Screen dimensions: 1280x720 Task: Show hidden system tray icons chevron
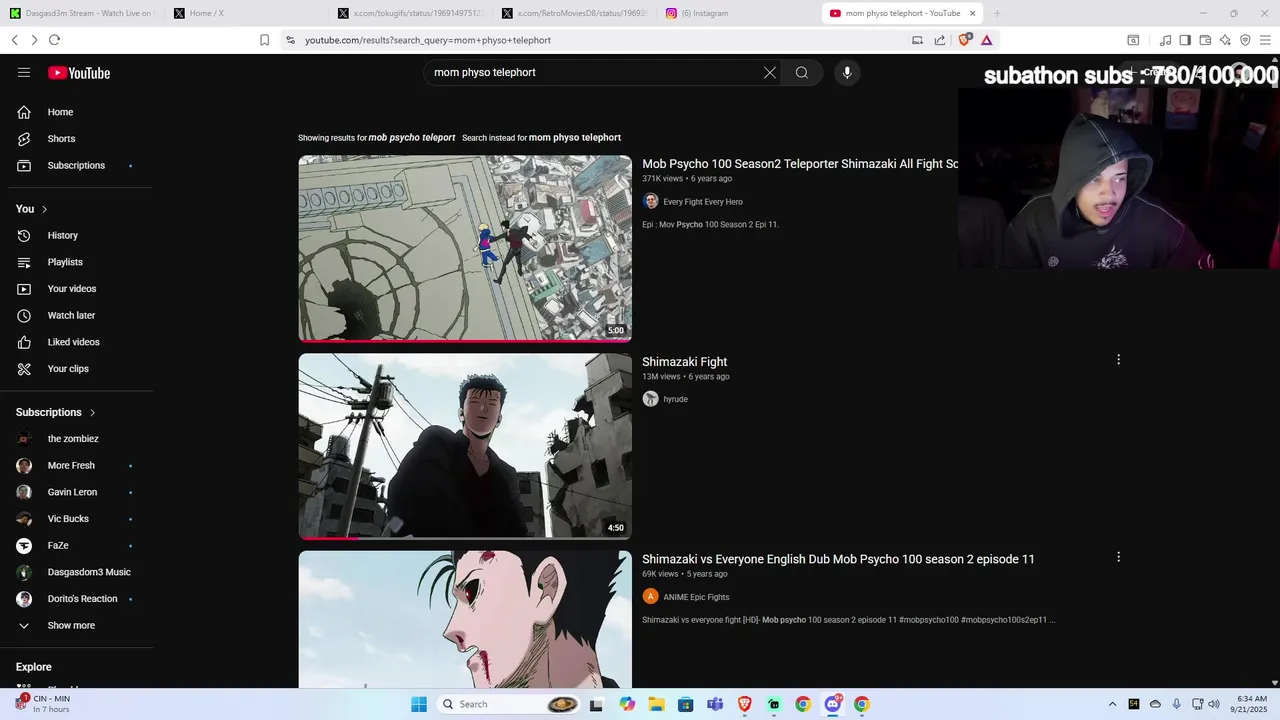coord(1112,704)
